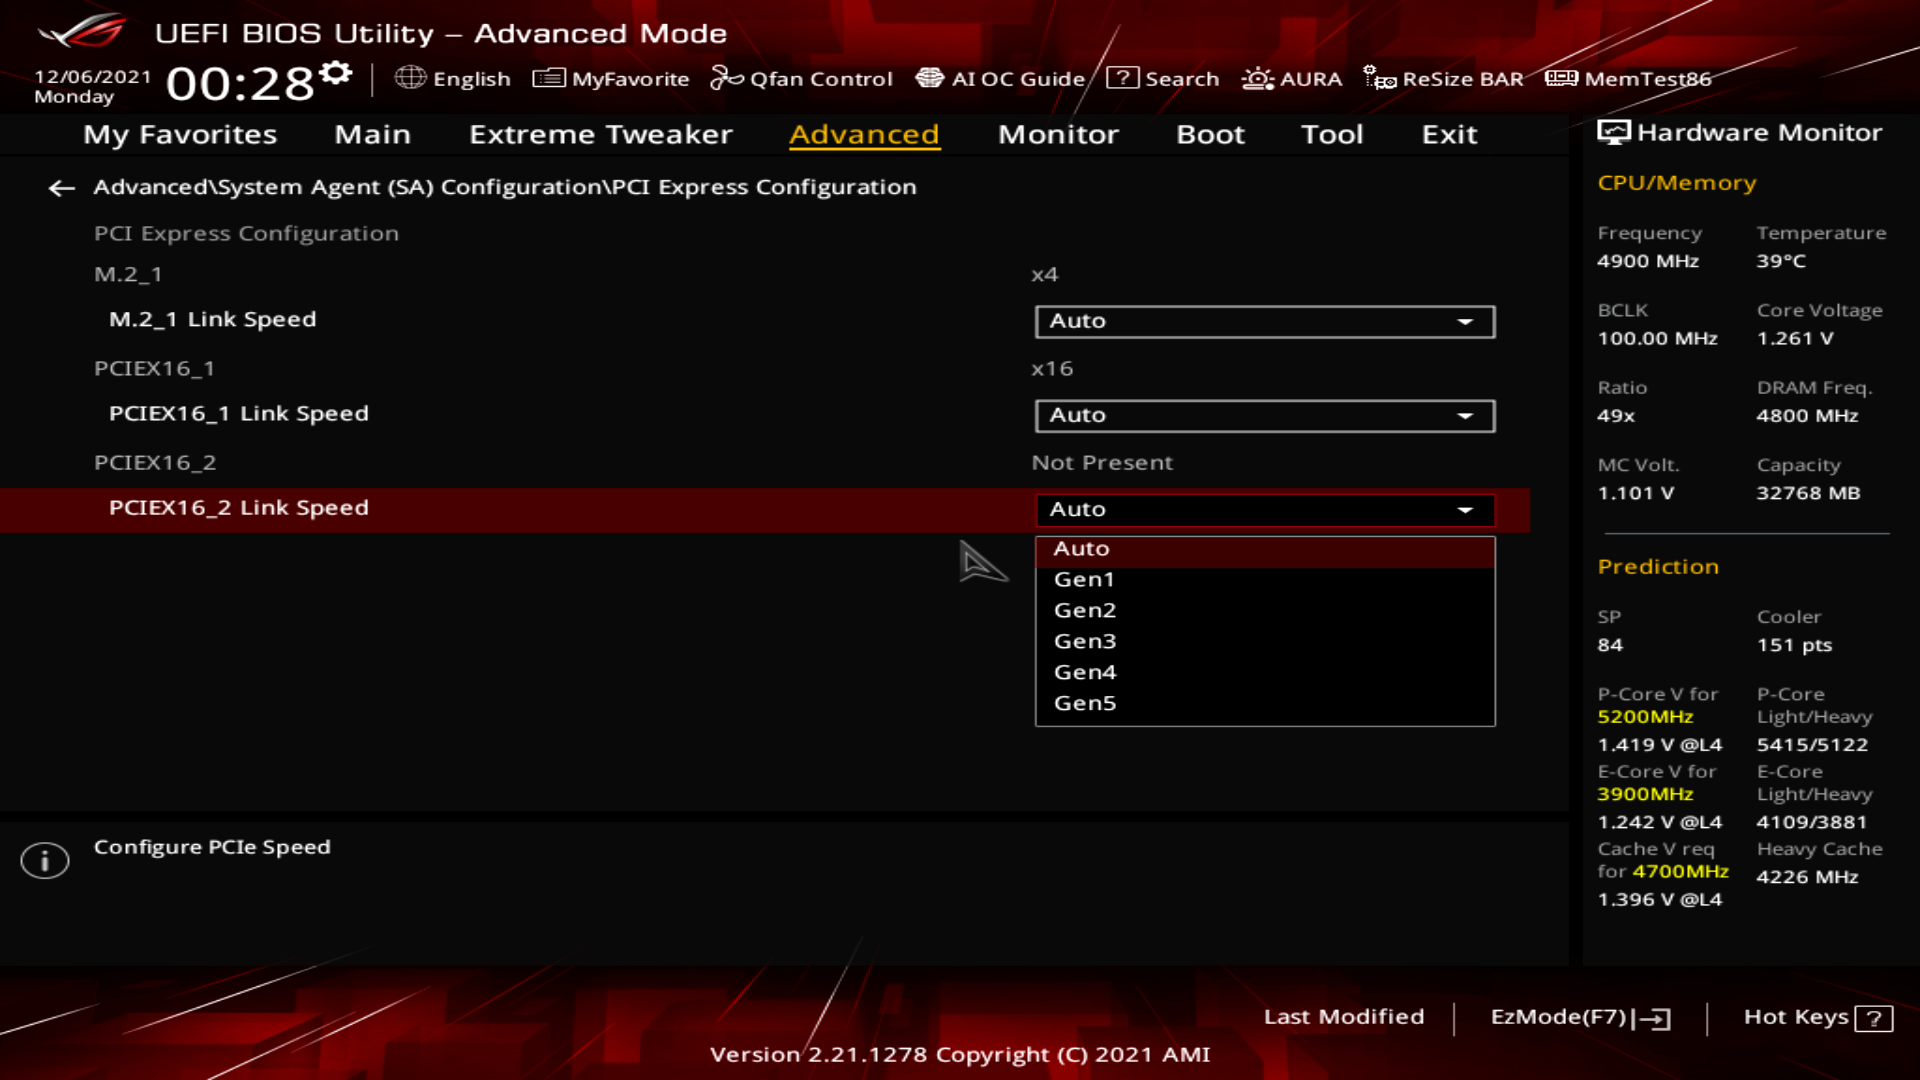Click Last Modified at the bottom
The width and height of the screenshot is (1920, 1080).
click(x=1343, y=1017)
